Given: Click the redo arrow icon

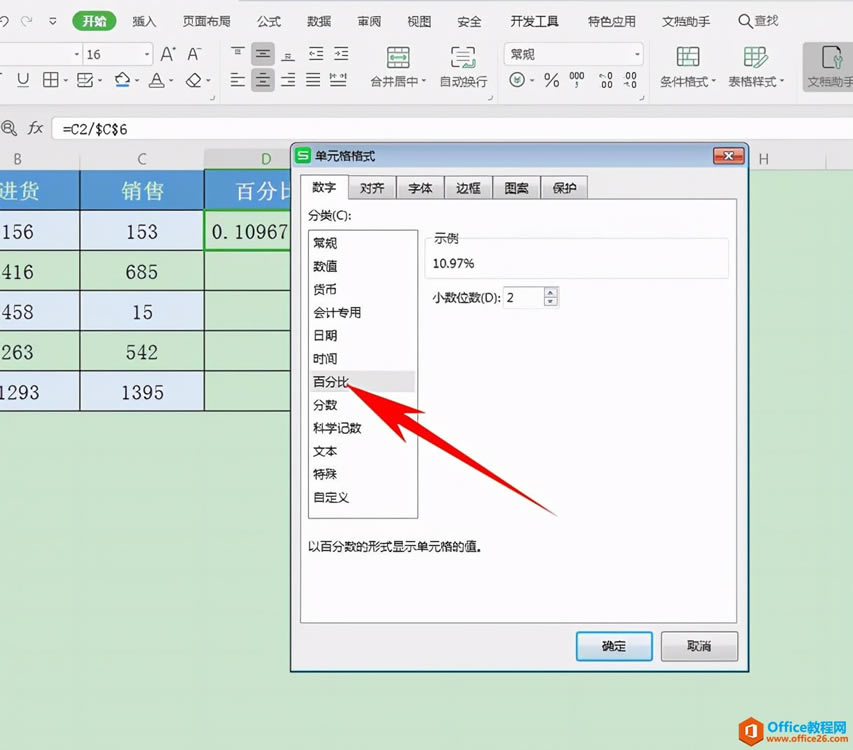Looking at the screenshot, I should pos(26,21).
